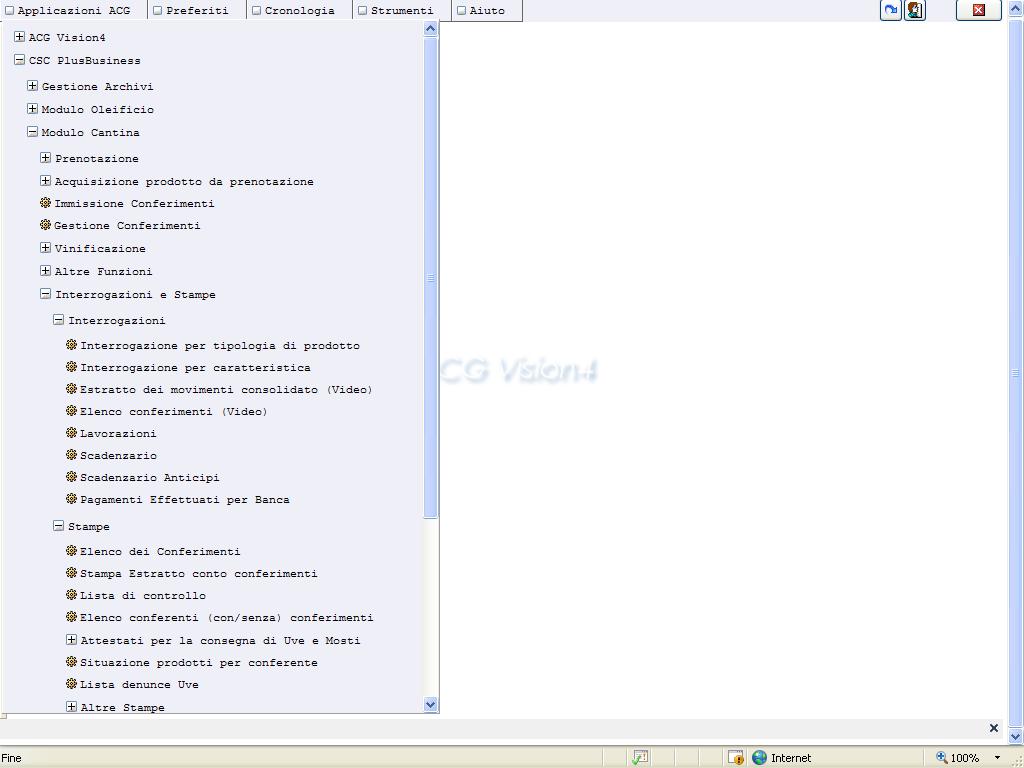Screen dimensions: 1024x768
Task: Click gear icon beside Lista di controllo
Action: pyautogui.click(x=71, y=595)
